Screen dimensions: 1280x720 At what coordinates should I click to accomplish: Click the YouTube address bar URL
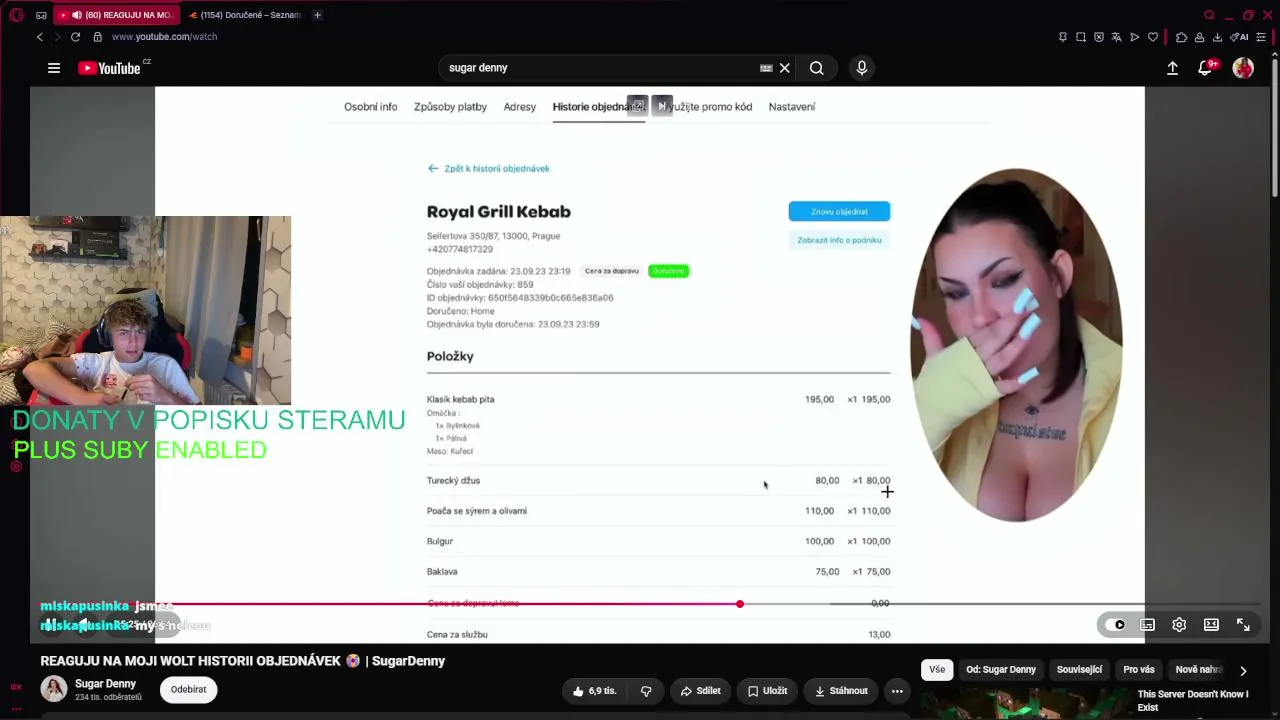164,37
